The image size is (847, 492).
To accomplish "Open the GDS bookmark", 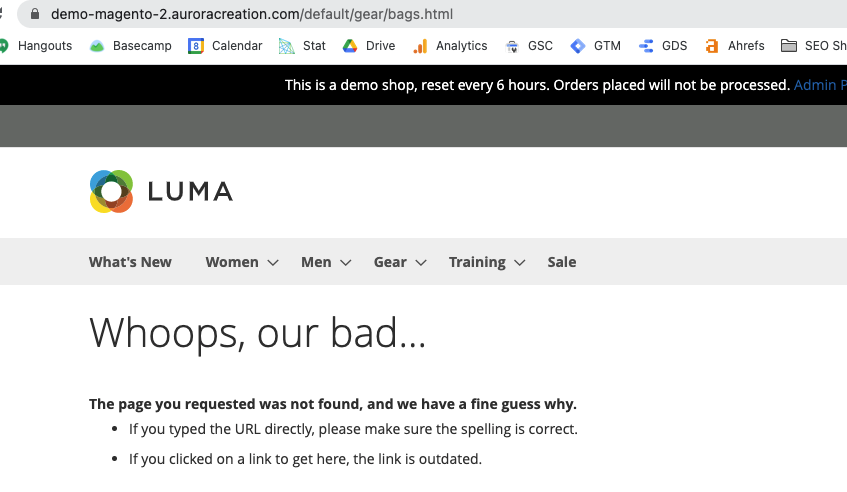I will [x=663, y=46].
